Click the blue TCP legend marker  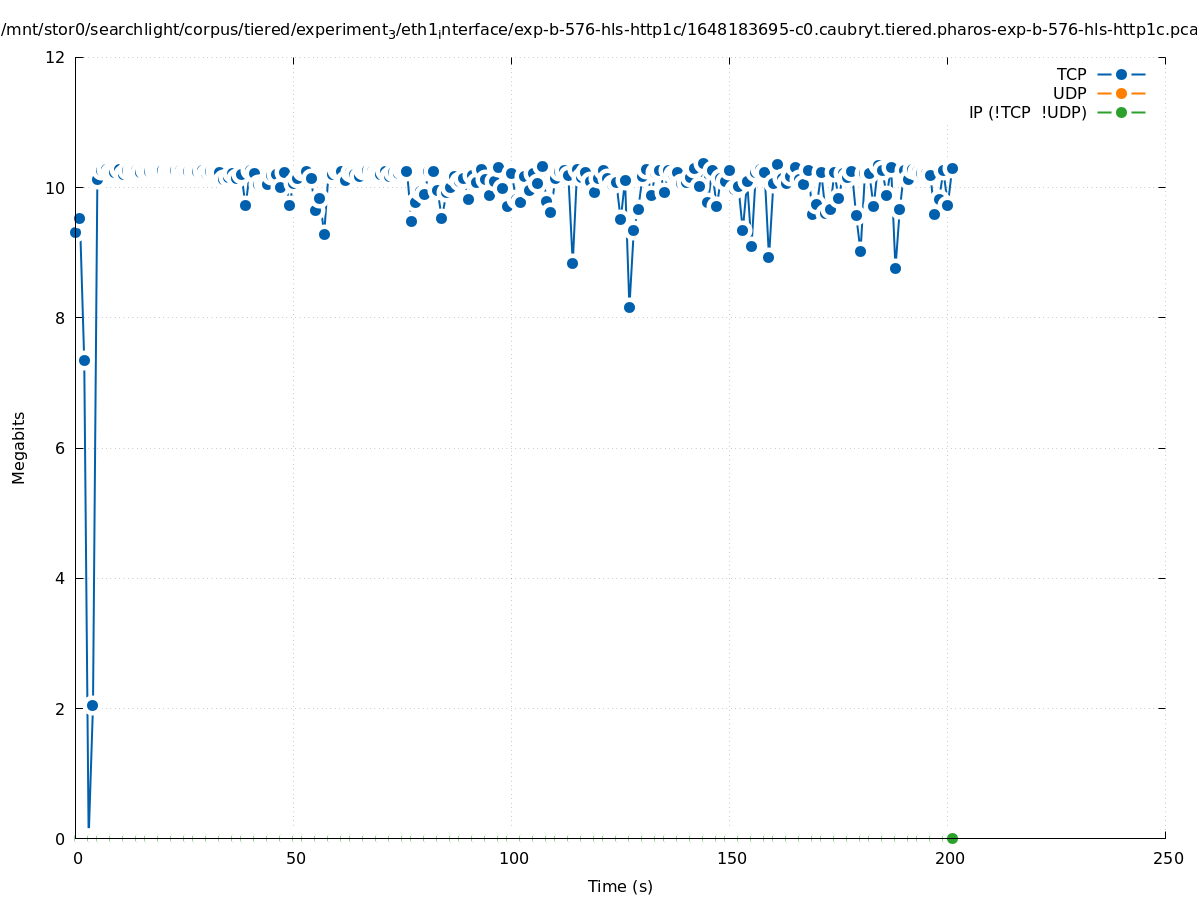1121,74
